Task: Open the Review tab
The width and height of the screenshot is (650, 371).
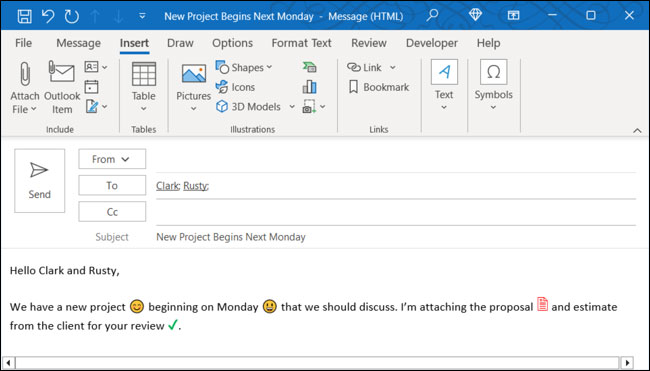Action: (369, 43)
